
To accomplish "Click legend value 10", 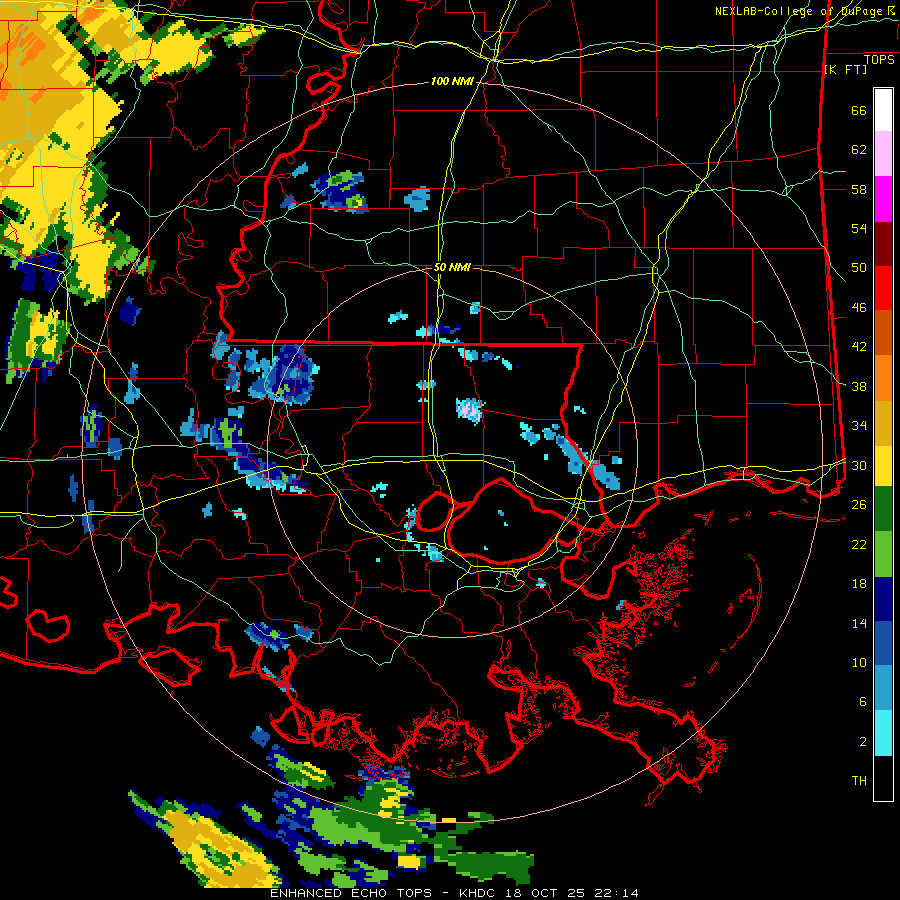I will point(859,662).
